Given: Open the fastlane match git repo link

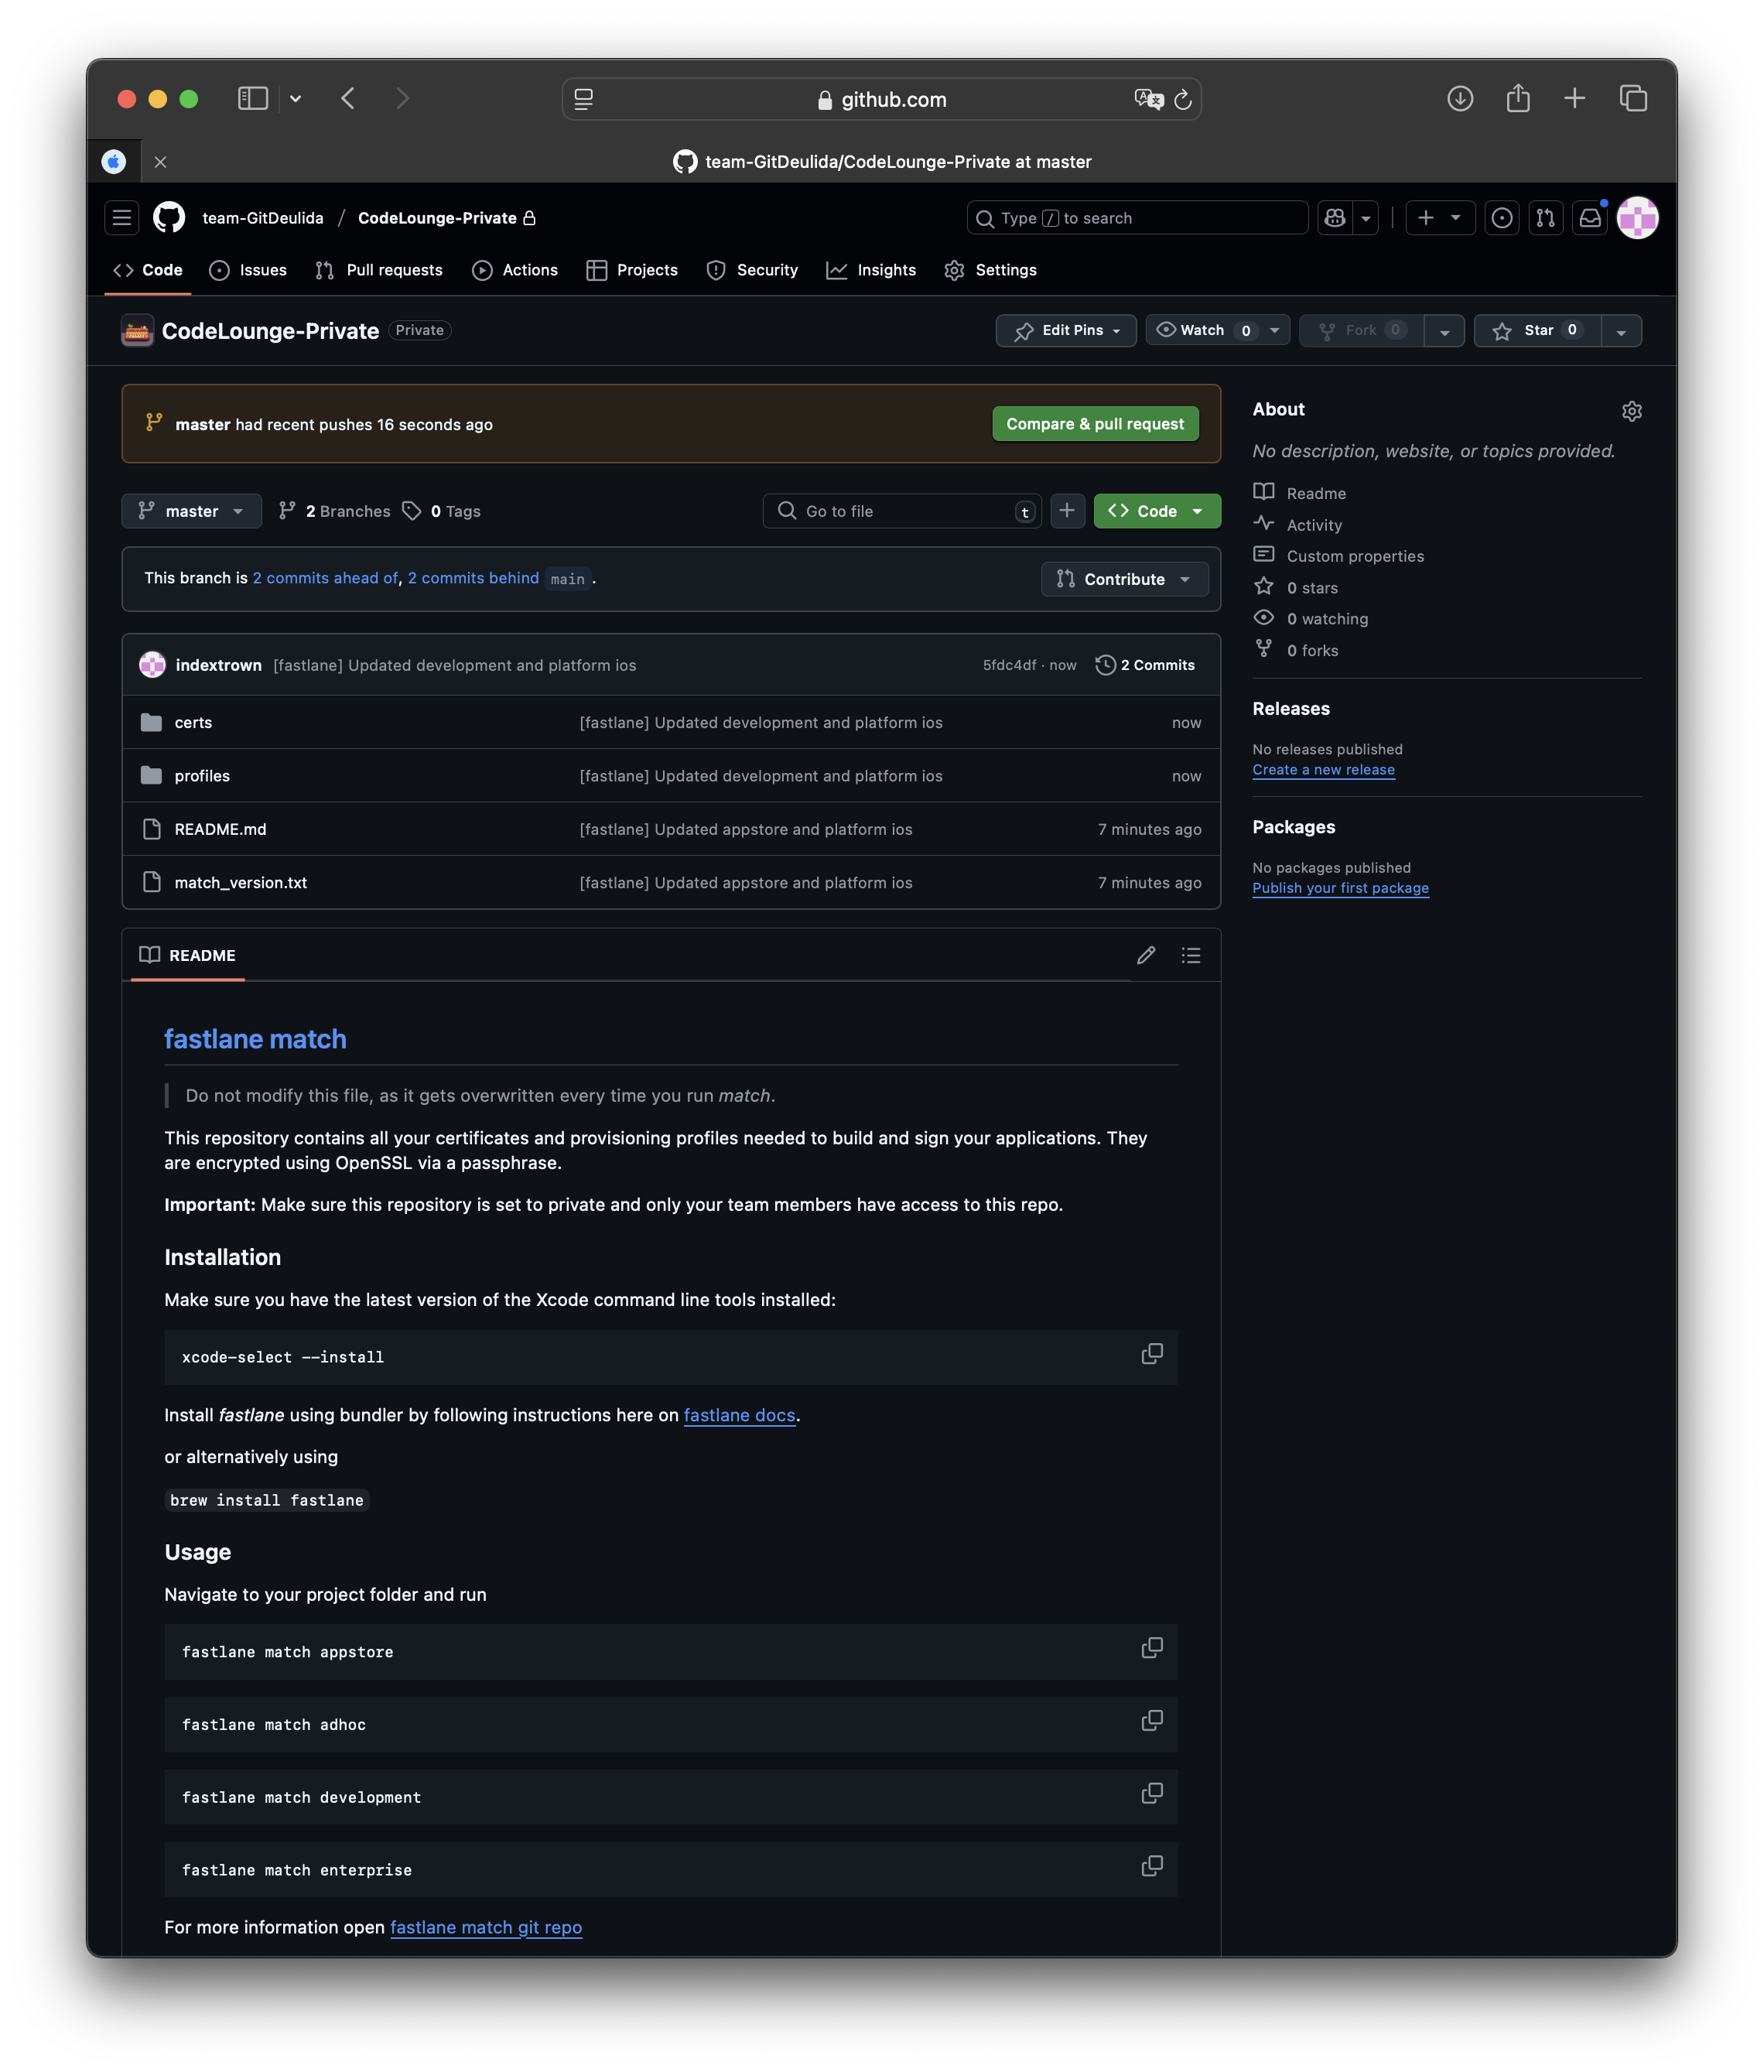Looking at the screenshot, I should [x=486, y=1927].
